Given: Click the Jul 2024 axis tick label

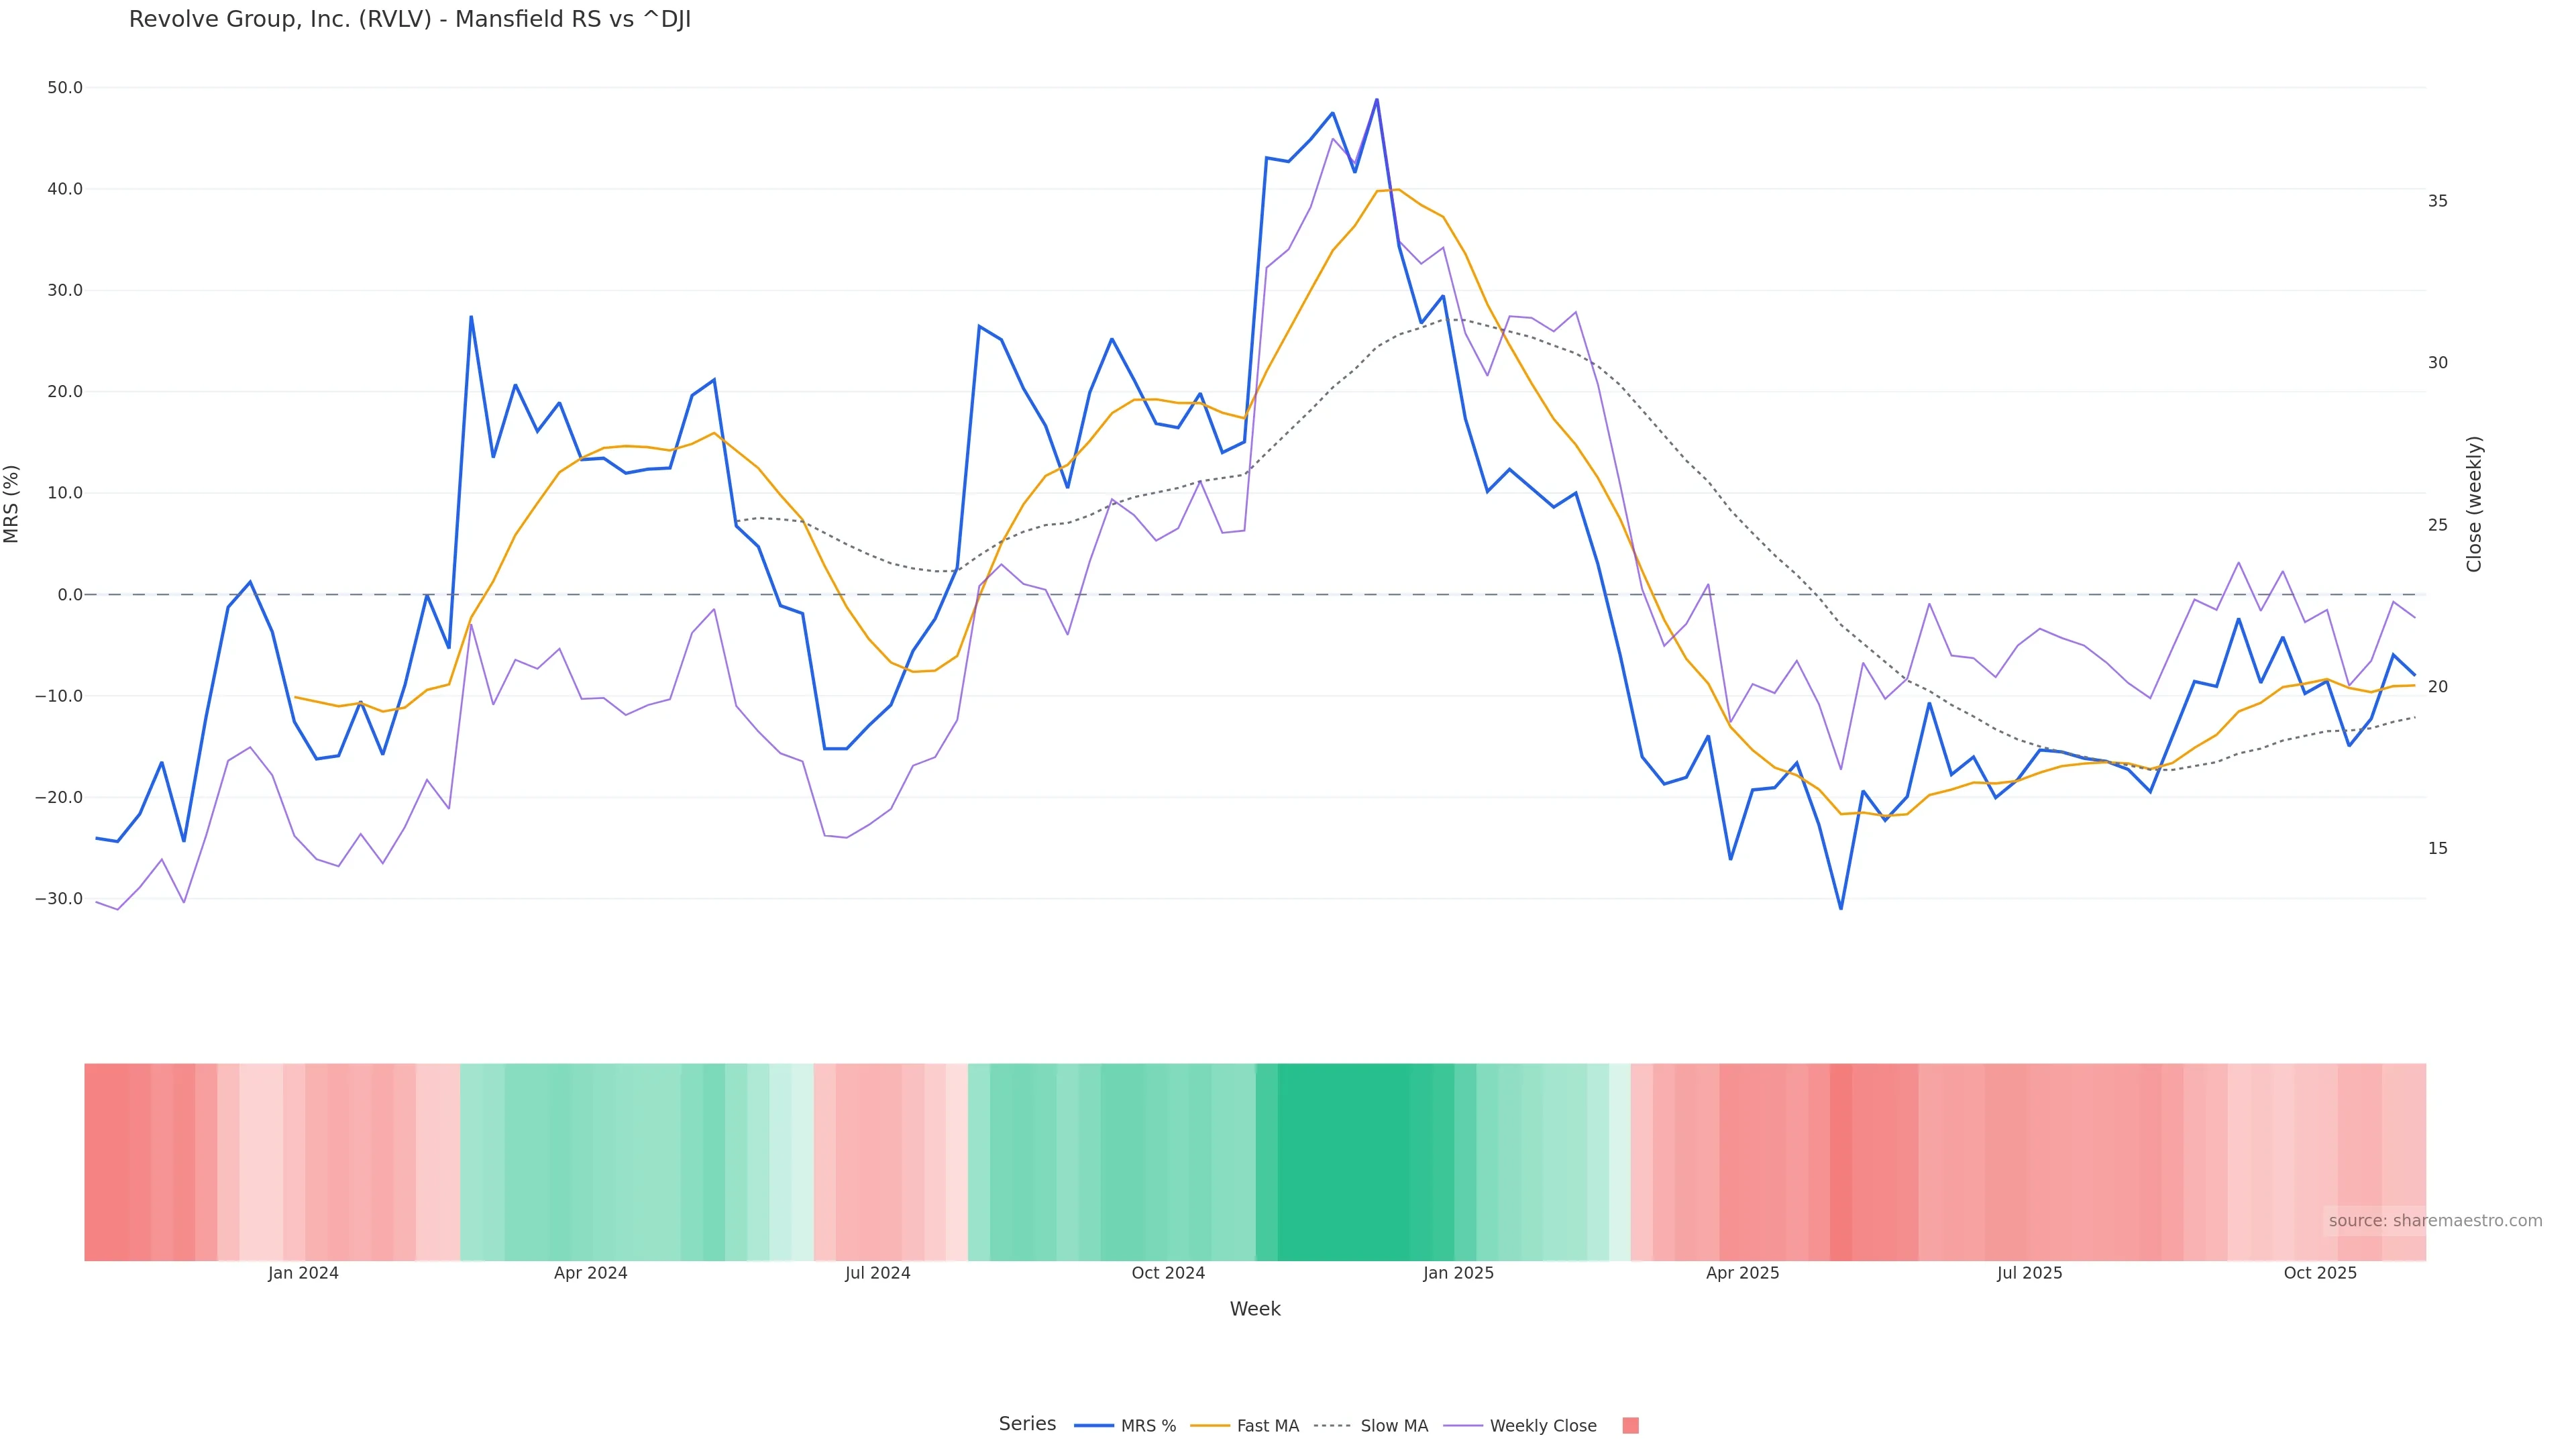Looking at the screenshot, I should tap(878, 1273).
